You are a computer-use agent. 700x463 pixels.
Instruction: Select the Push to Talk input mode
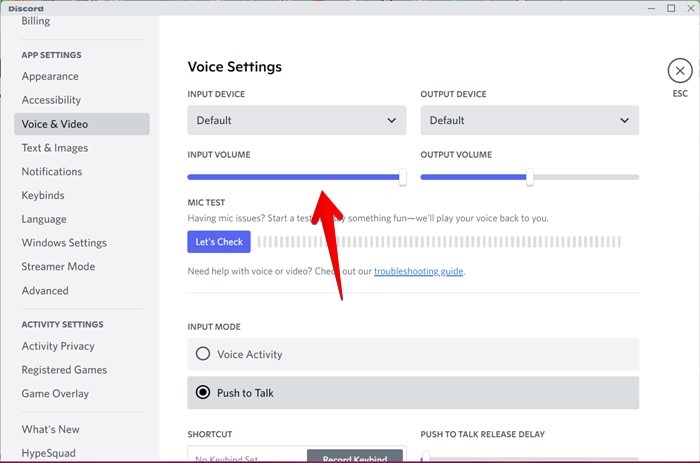tap(413, 393)
